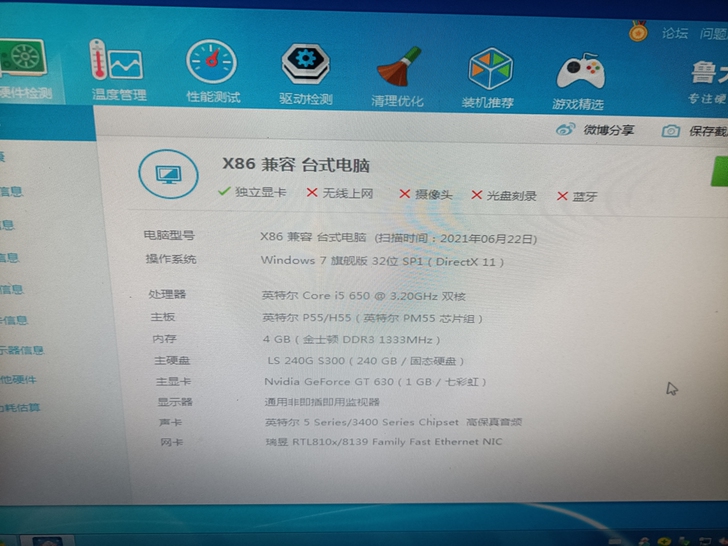Screen dimensions: 728x546
Task: Open the 清理优化 cleanup optimization tab
Action: [x=397, y=76]
